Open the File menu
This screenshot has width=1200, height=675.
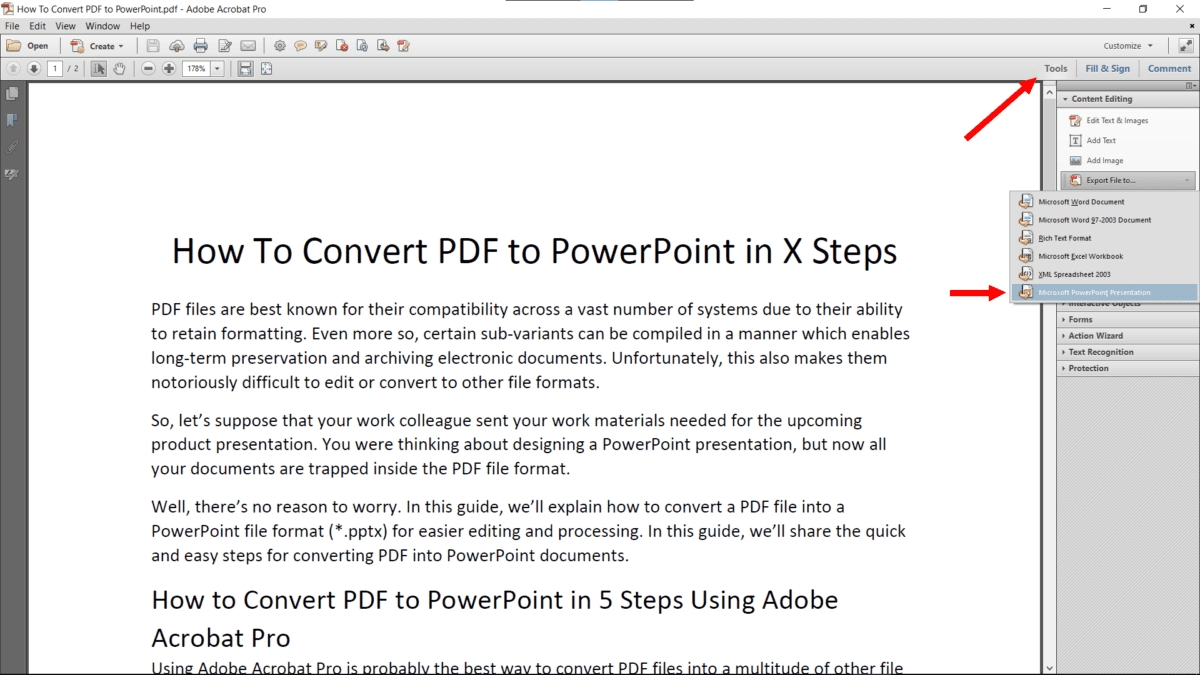pyautogui.click(x=12, y=26)
